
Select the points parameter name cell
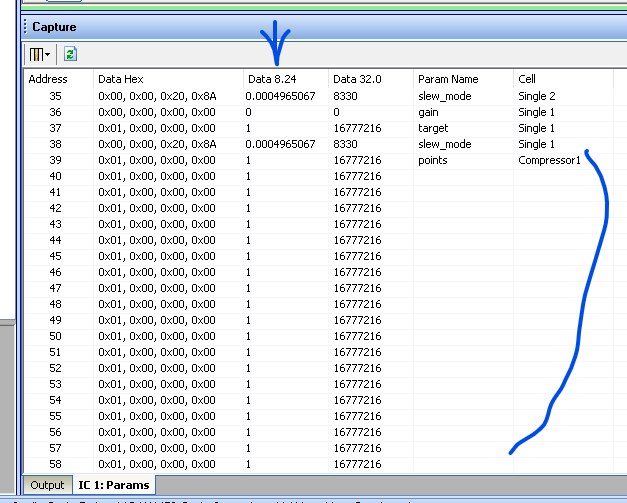click(433, 160)
